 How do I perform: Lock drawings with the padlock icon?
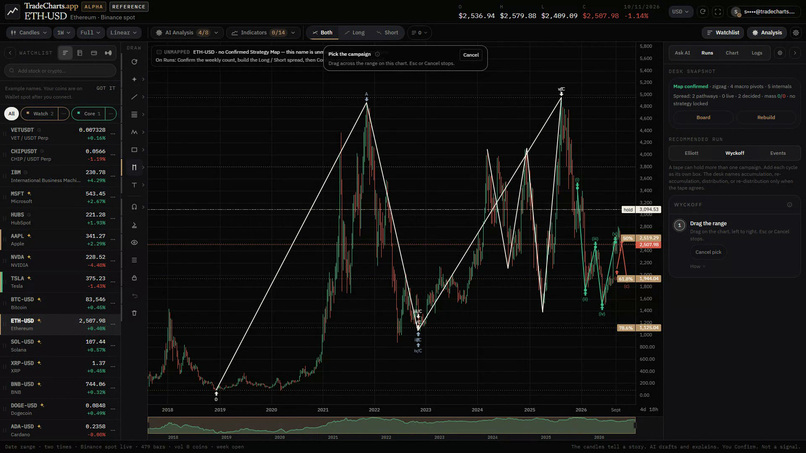click(x=134, y=278)
